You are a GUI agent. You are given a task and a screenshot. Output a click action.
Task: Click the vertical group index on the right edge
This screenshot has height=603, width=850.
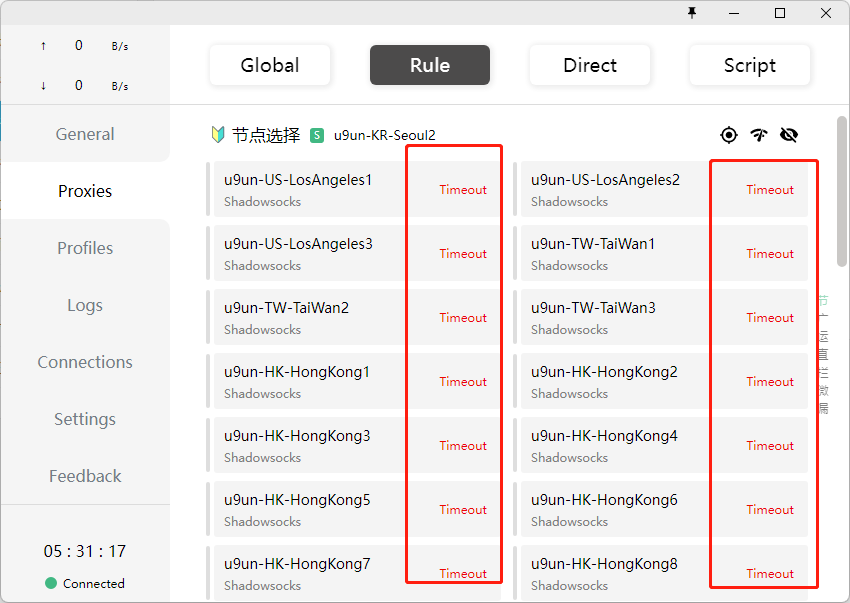pos(823,355)
